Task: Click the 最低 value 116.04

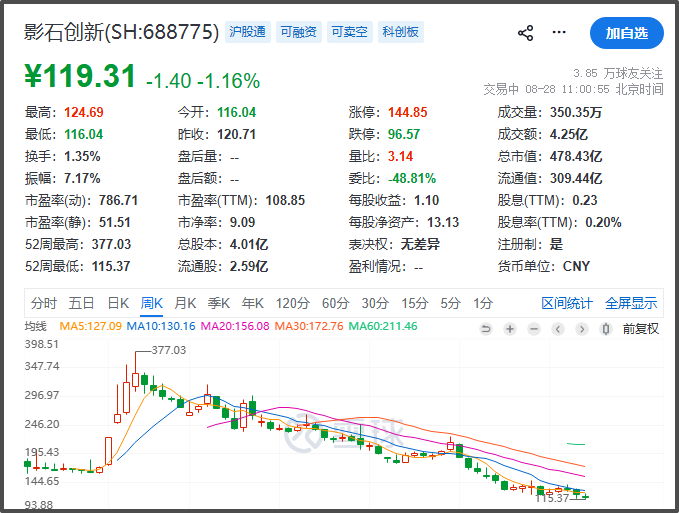Action: click(x=84, y=135)
